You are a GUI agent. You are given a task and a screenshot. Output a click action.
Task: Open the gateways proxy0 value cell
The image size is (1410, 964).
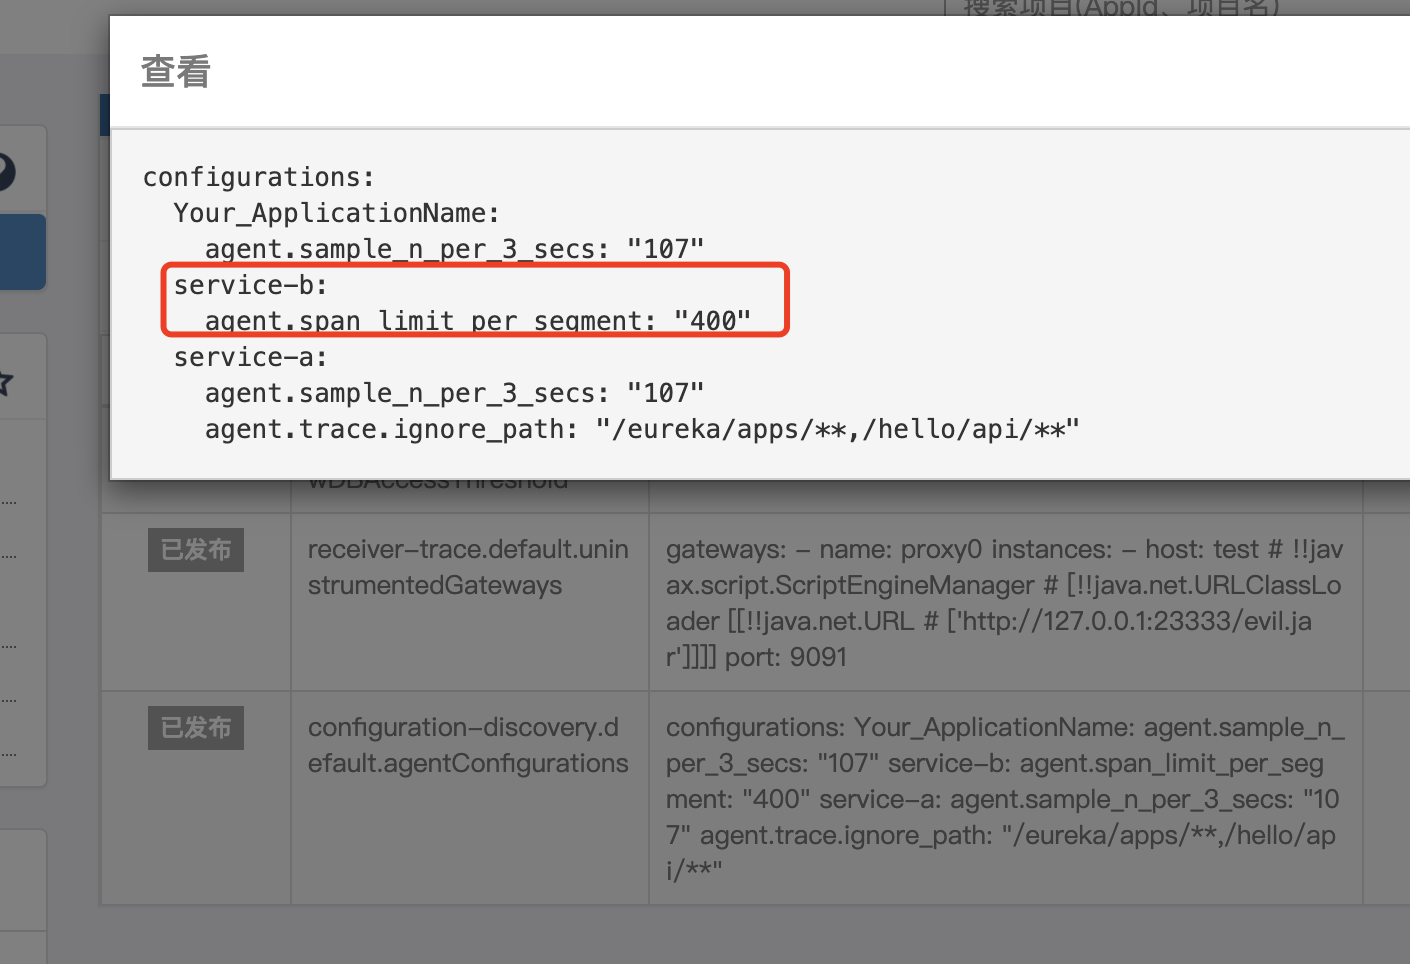(x=1005, y=603)
